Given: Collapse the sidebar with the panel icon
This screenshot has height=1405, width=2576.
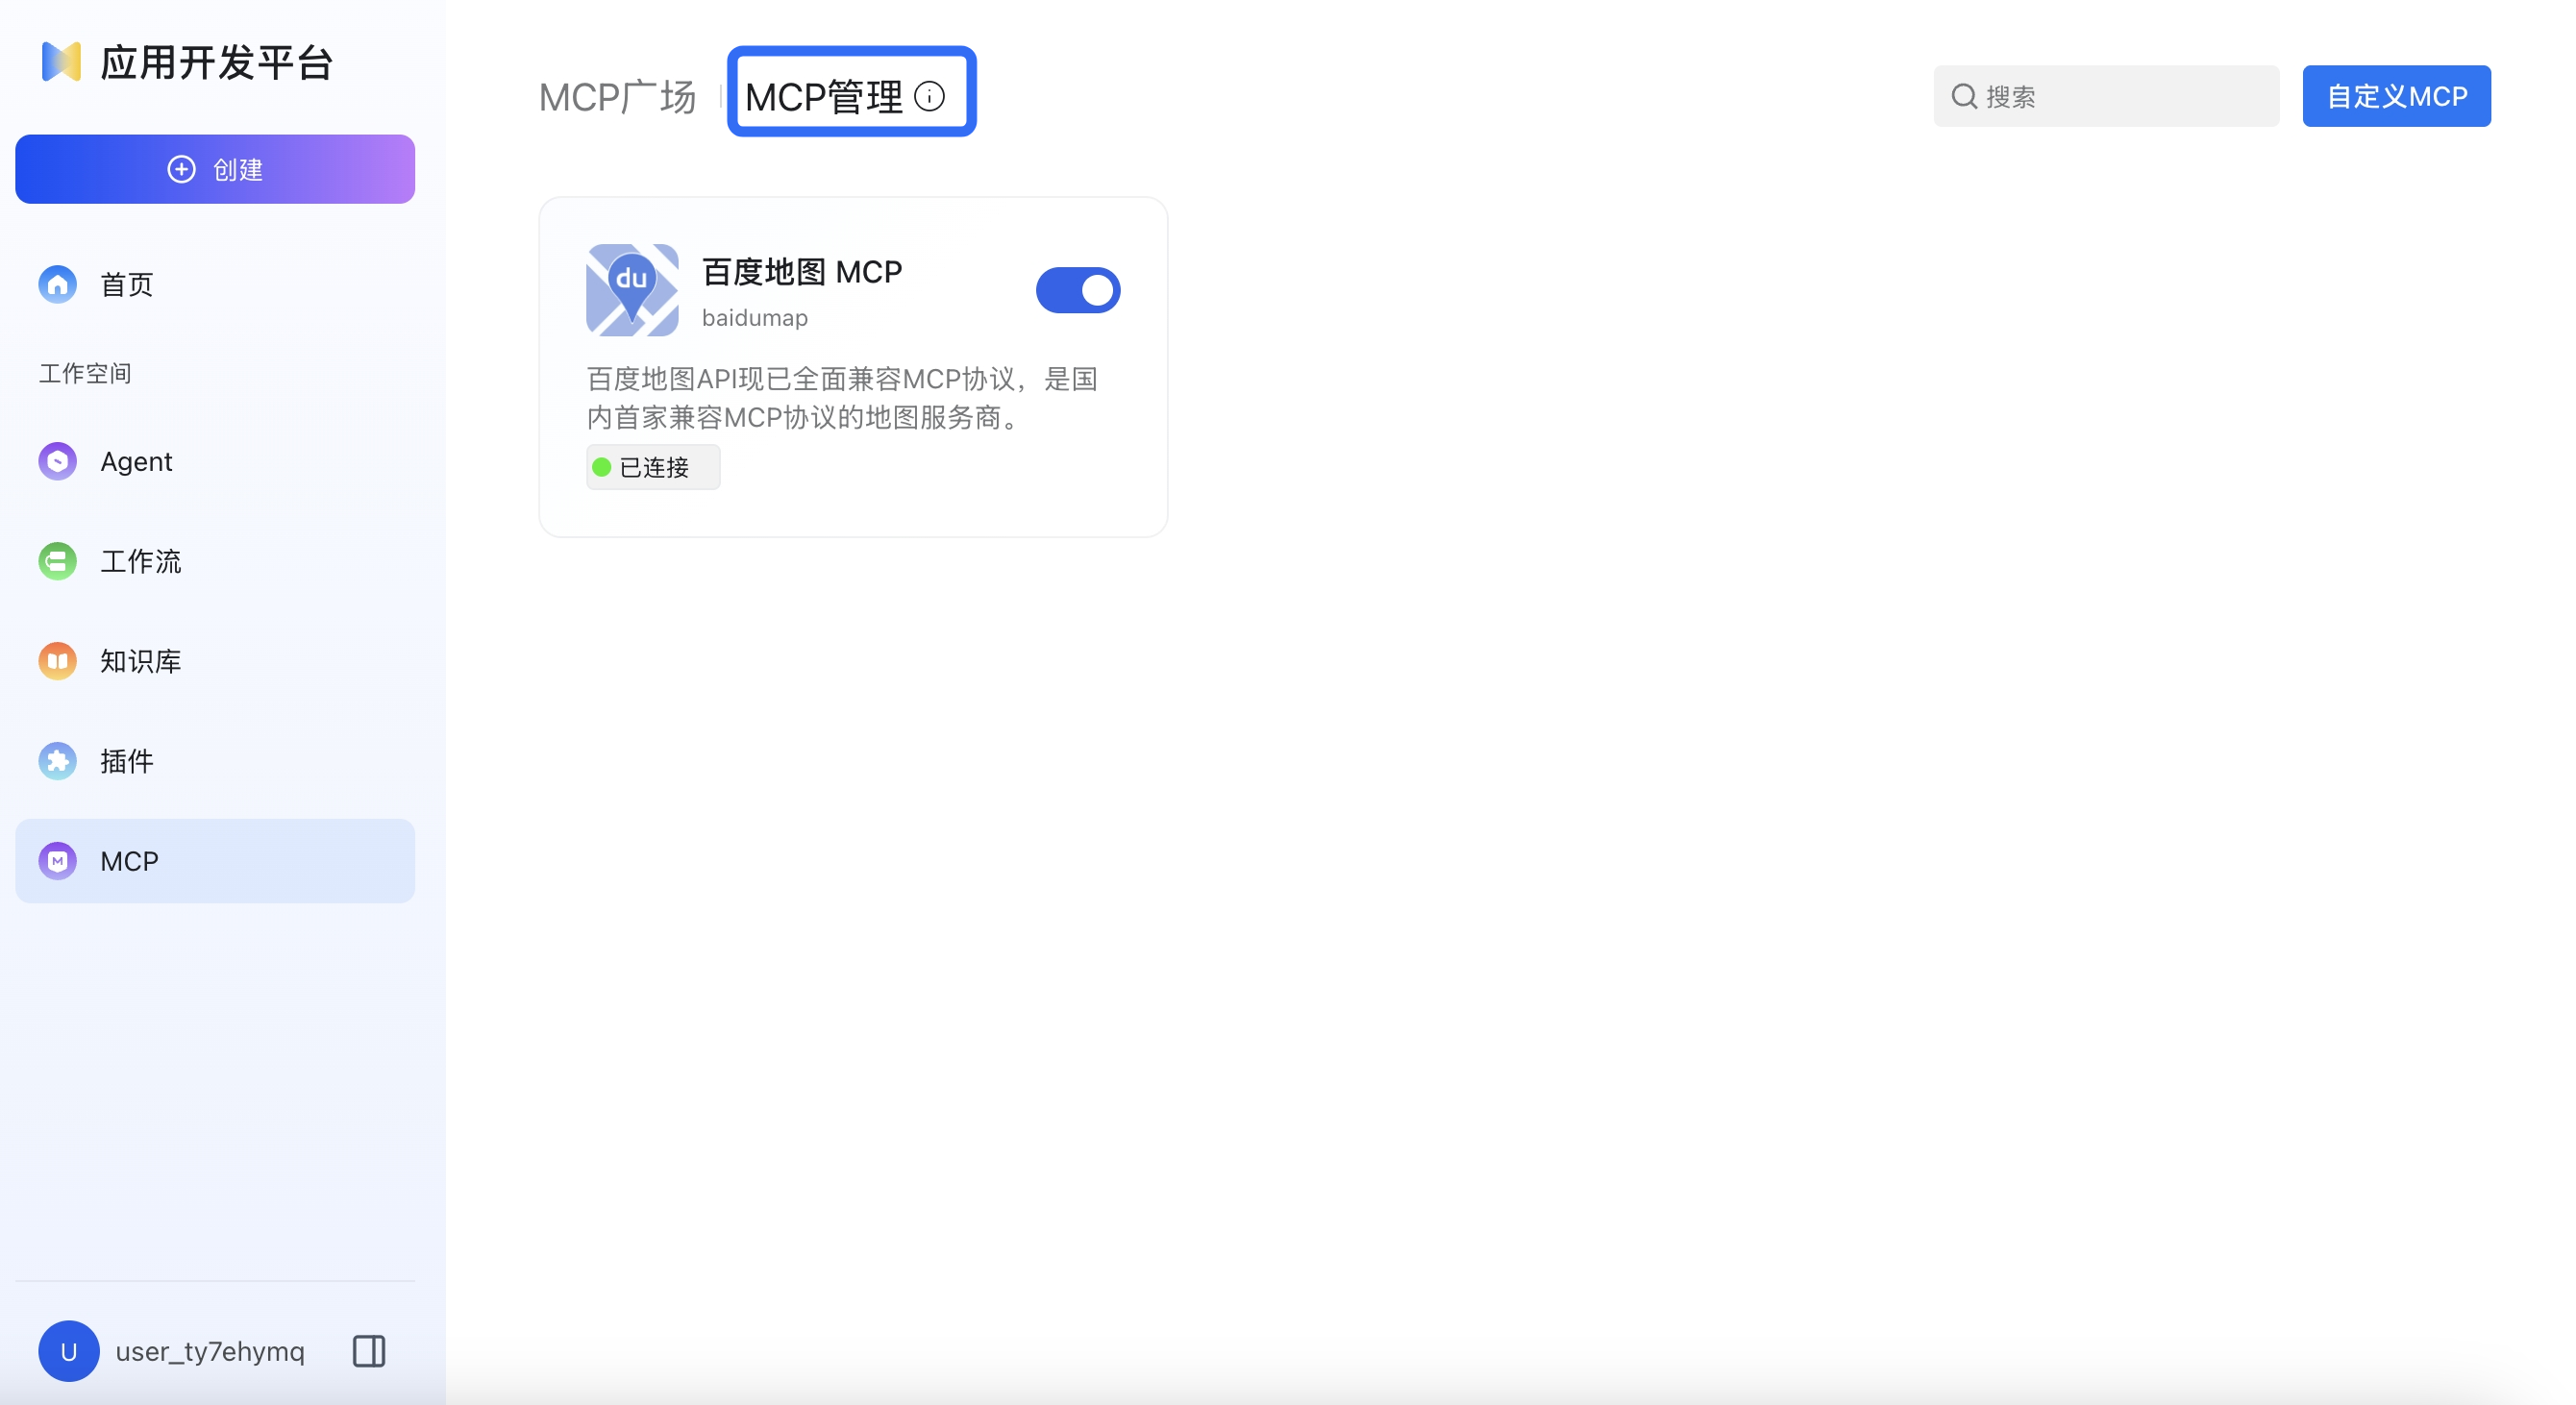Looking at the screenshot, I should click(x=367, y=1351).
